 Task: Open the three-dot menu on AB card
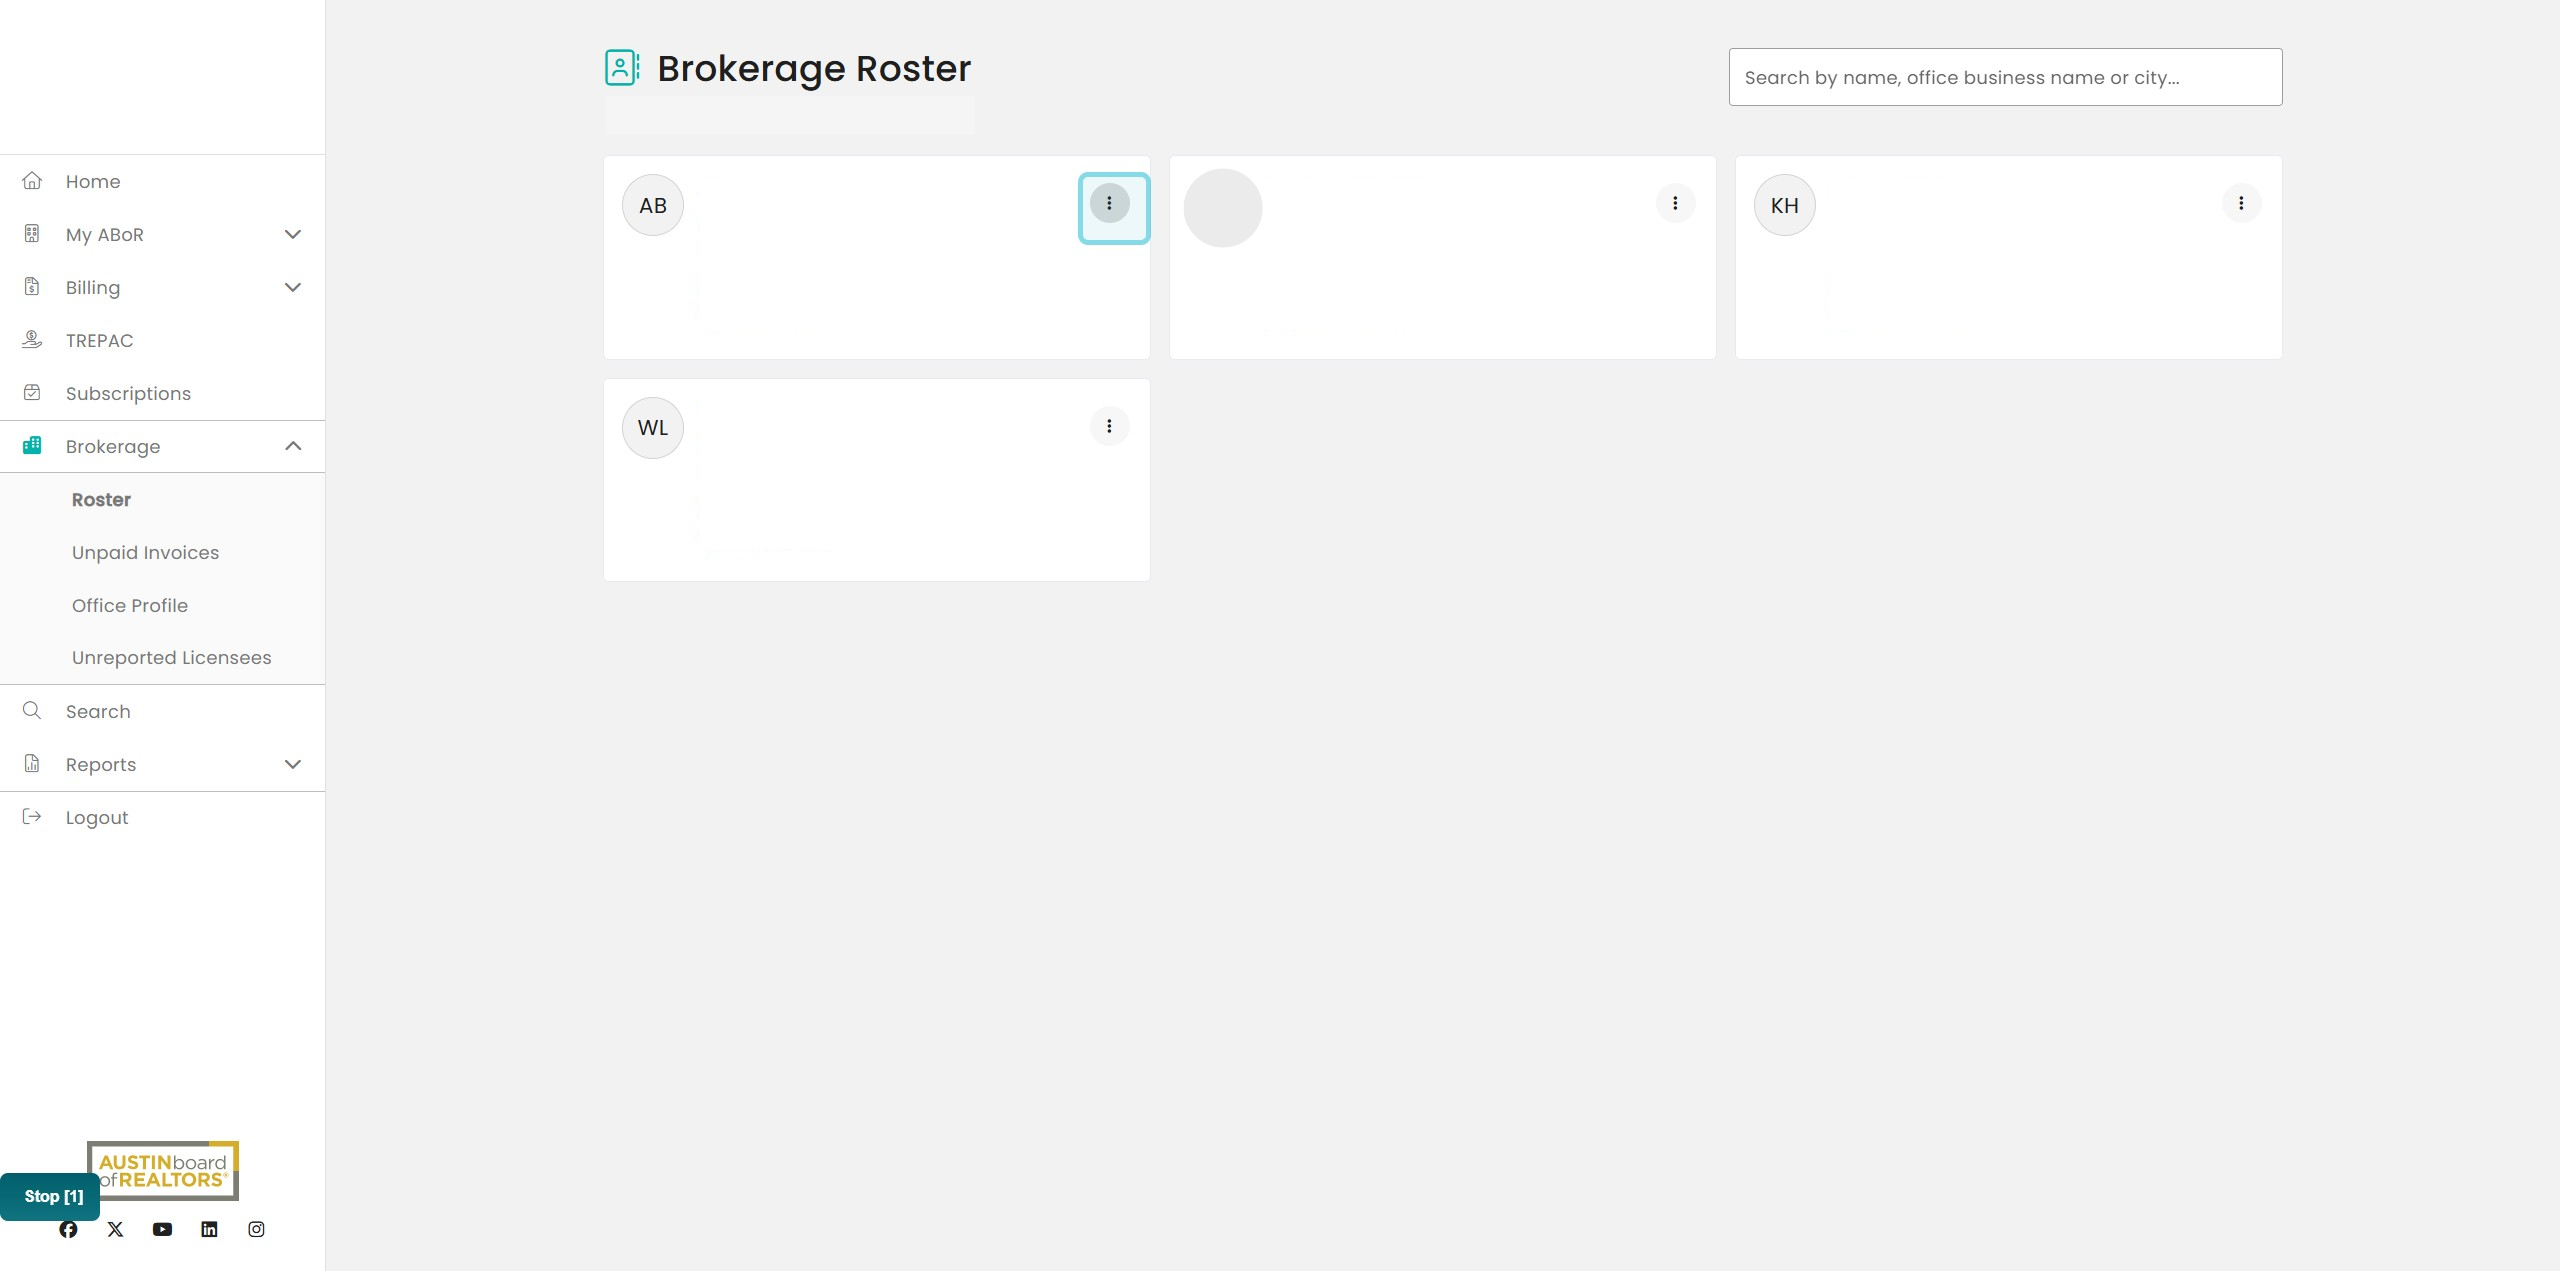tap(1109, 203)
